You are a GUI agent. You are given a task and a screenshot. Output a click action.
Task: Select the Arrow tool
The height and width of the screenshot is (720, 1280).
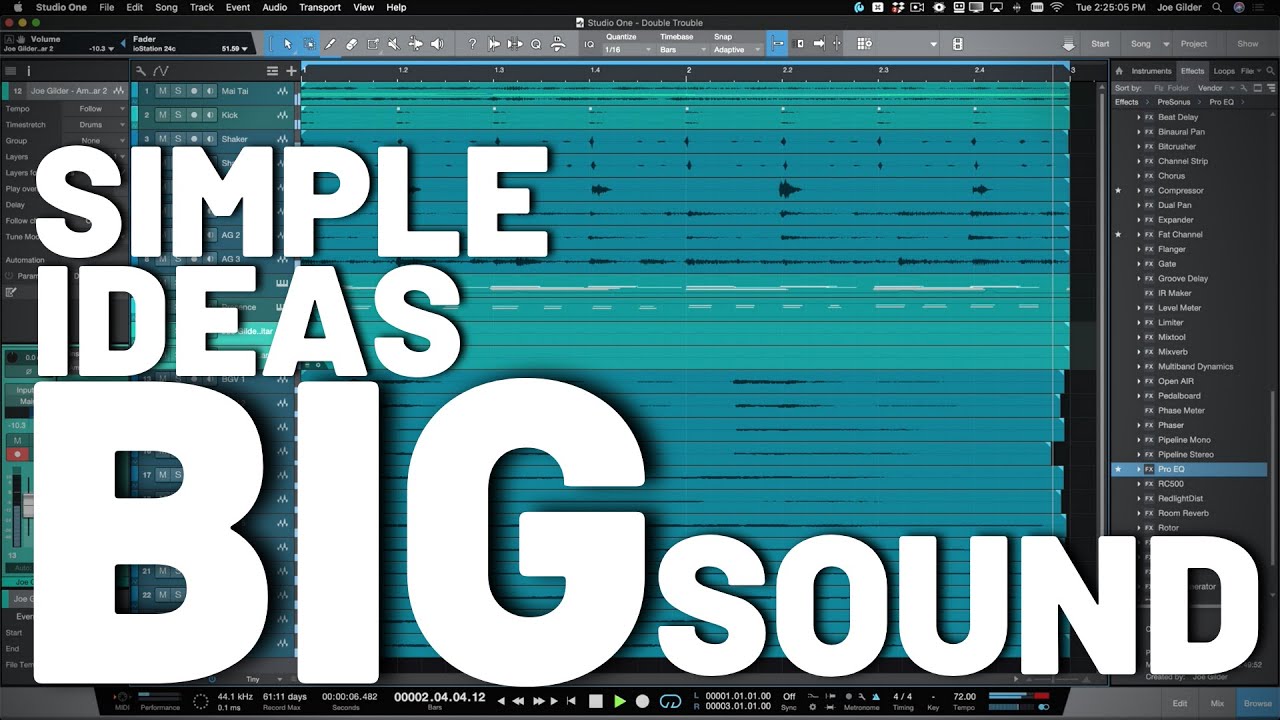(288, 44)
